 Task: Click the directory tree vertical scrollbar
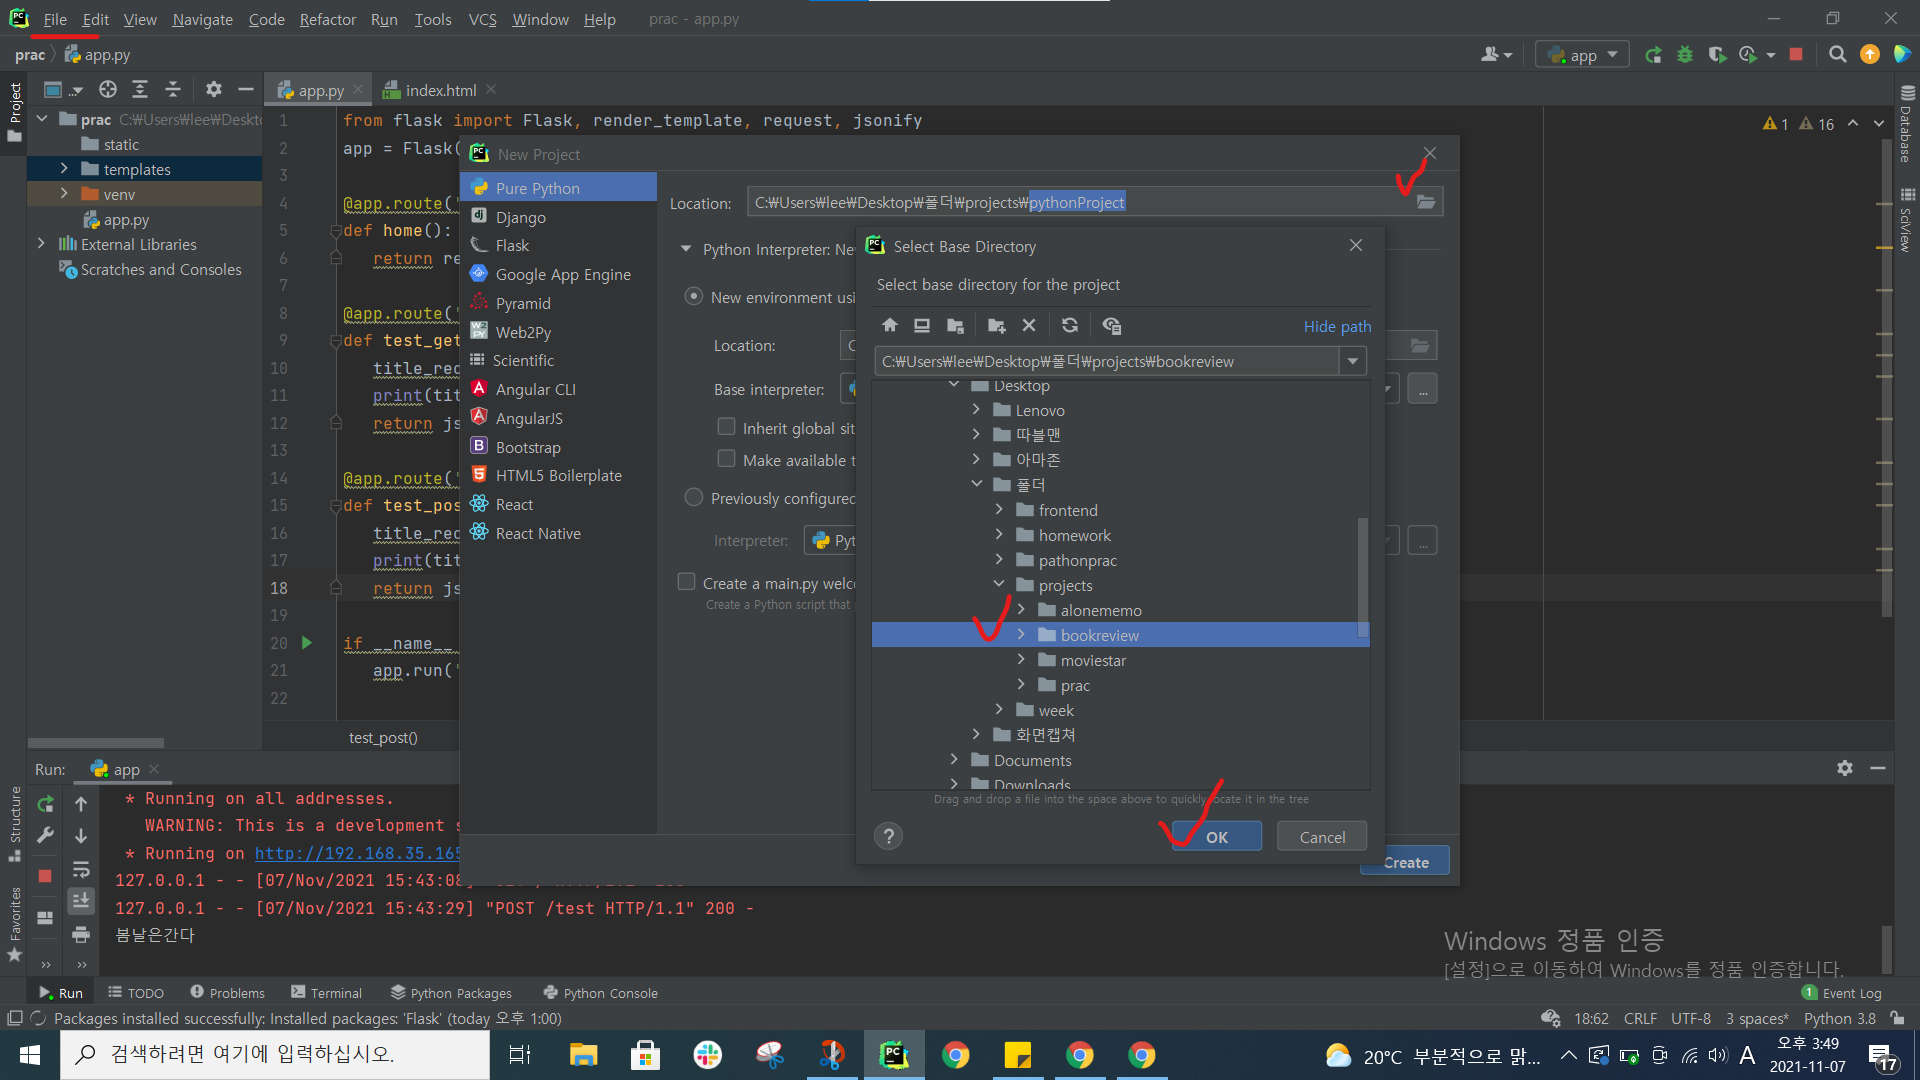[1362, 575]
